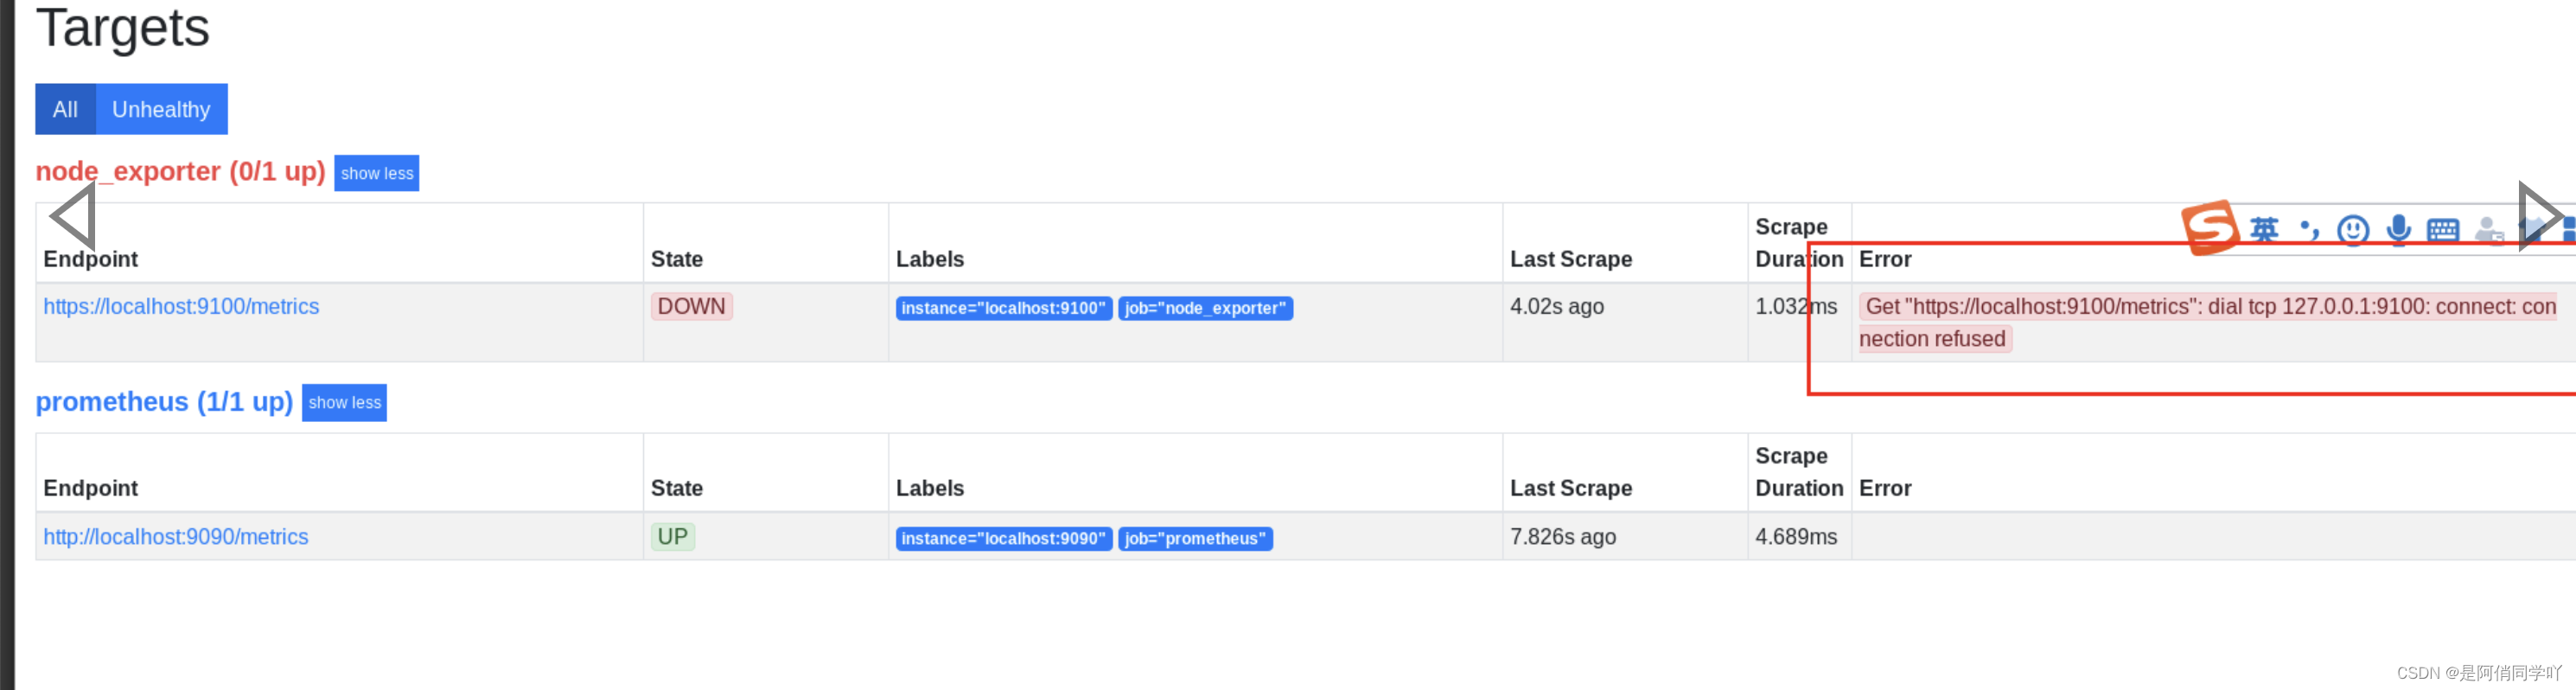Open the soft keyboard icon
Viewport: 2576px width, 690px height.
click(x=2443, y=231)
